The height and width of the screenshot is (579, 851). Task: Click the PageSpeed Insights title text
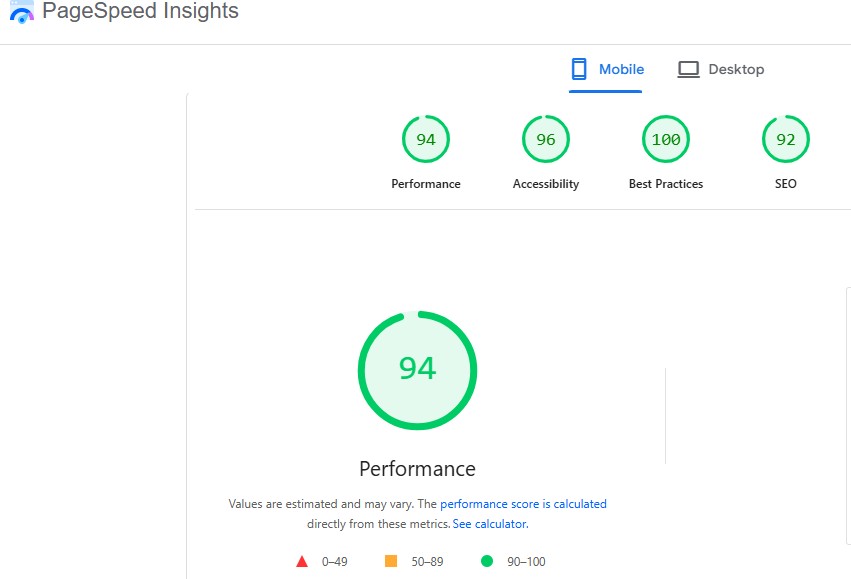point(141,11)
